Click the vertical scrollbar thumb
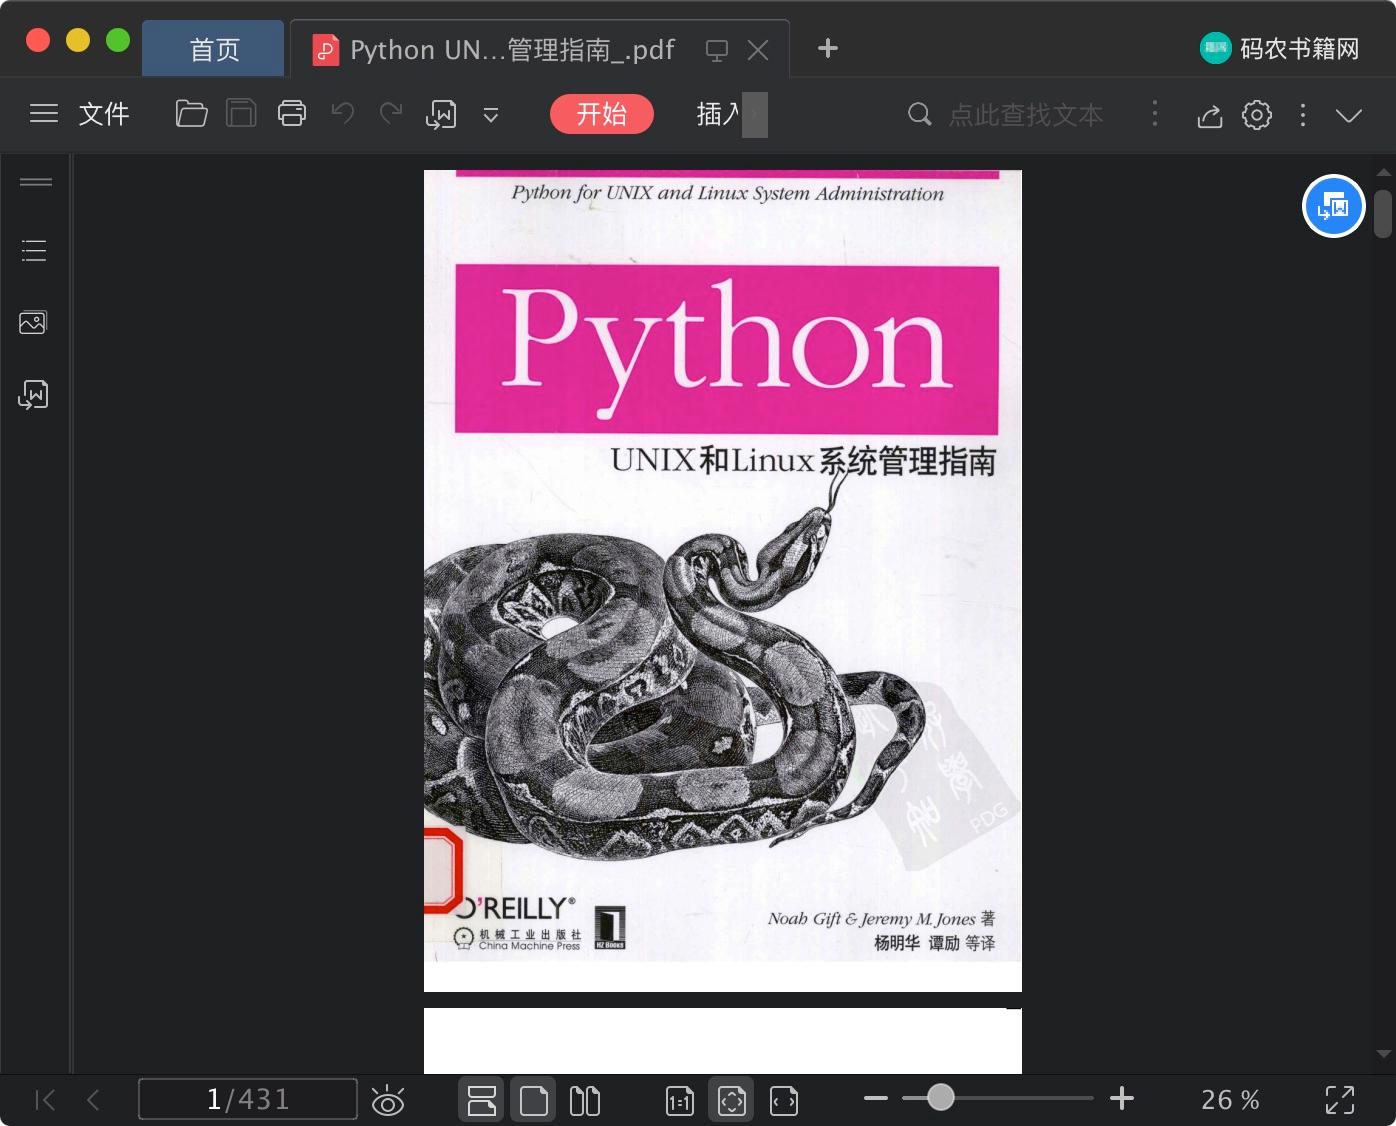 [x=1383, y=214]
